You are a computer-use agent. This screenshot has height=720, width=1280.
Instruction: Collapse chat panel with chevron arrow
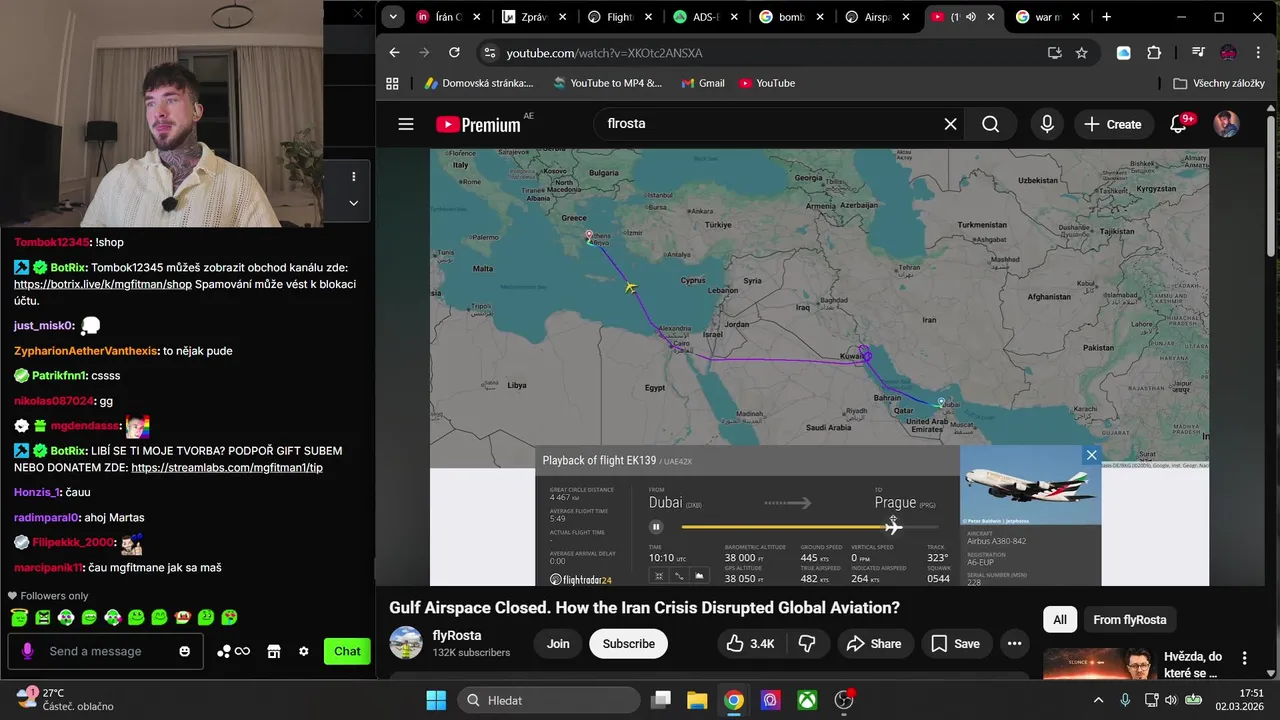tap(353, 203)
